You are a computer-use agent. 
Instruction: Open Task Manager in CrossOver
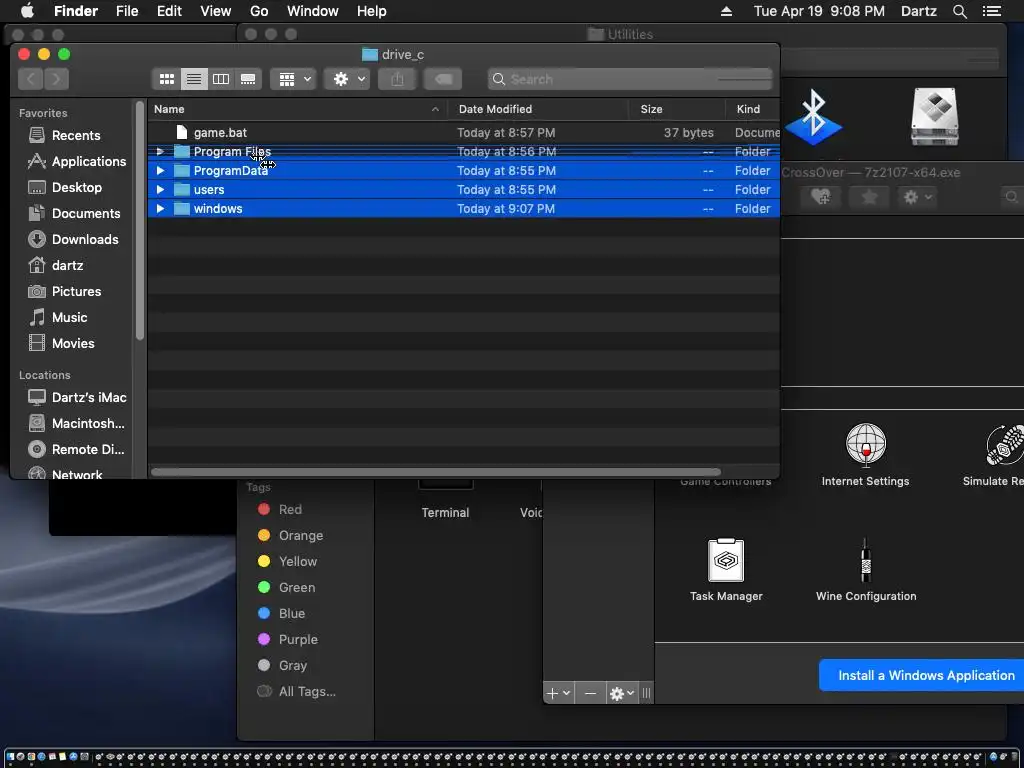[x=726, y=569]
